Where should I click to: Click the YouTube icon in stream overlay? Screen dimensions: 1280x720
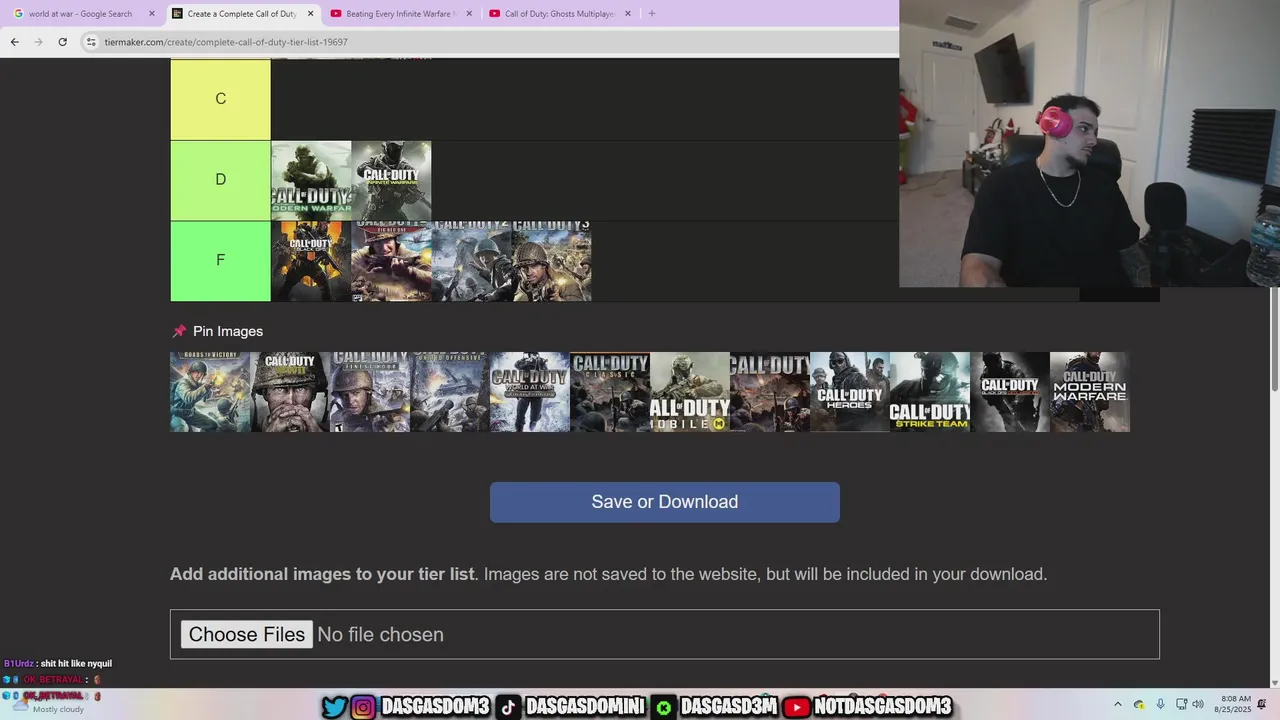click(x=797, y=707)
